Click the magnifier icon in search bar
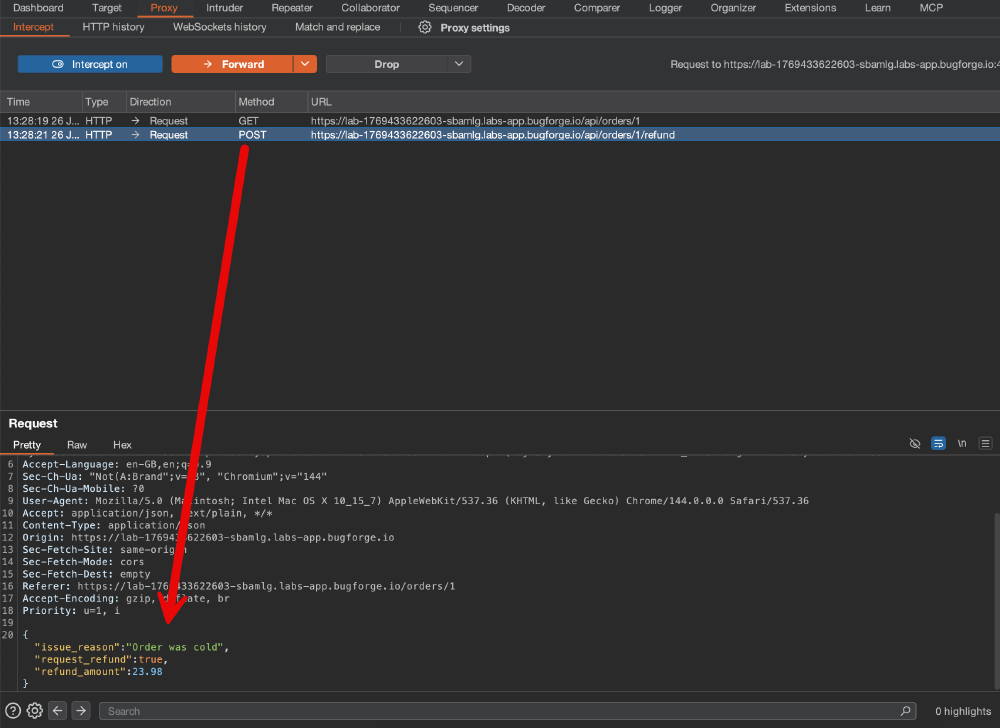Image resolution: width=1000 pixels, height=728 pixels. pyautogui.click(x=905, y=711)
